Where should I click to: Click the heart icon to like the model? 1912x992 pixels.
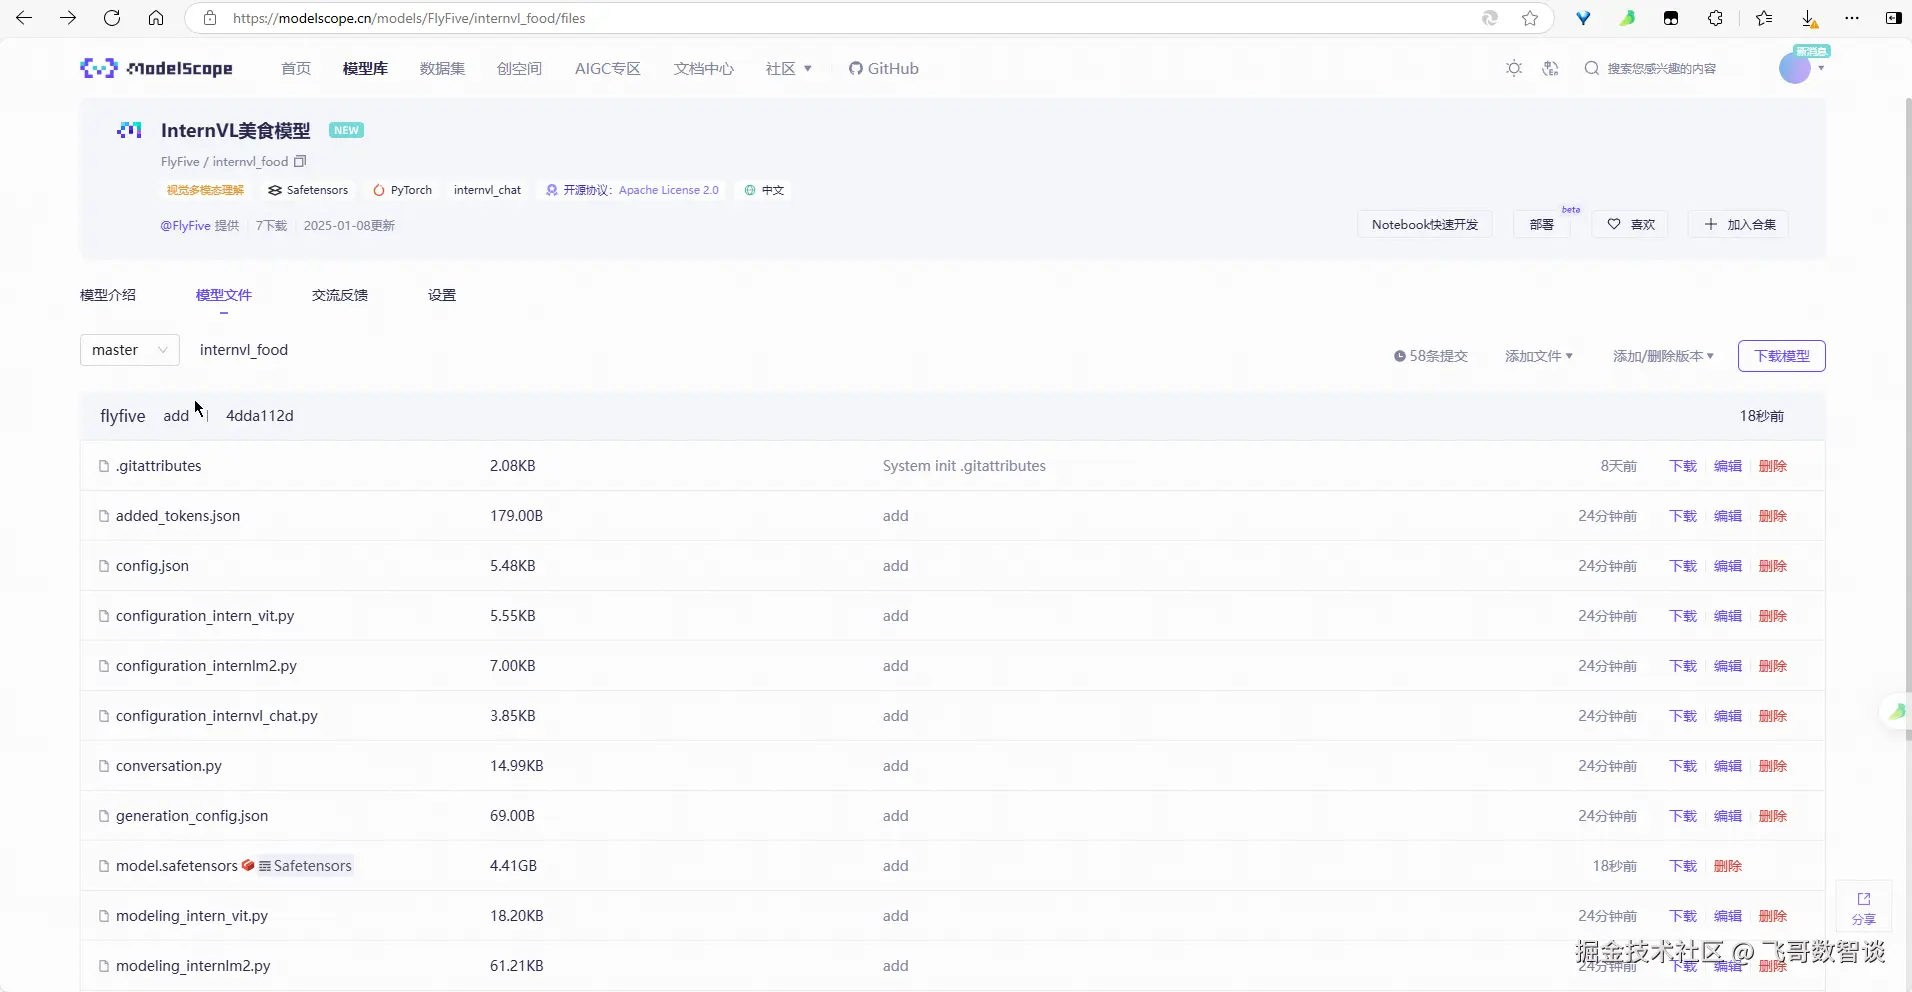(x=1614, y=224)
